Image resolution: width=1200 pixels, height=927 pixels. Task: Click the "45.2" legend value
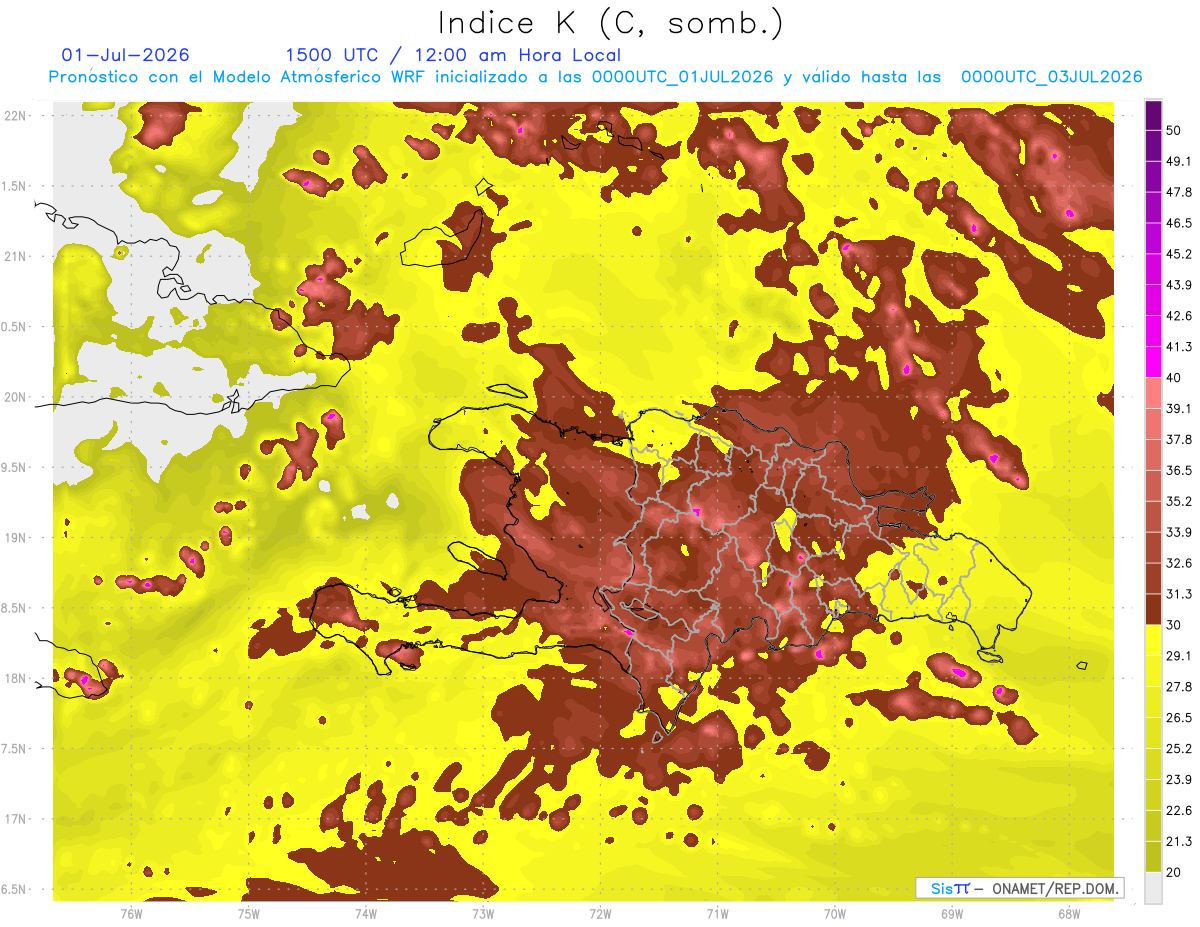[1178, 254]
